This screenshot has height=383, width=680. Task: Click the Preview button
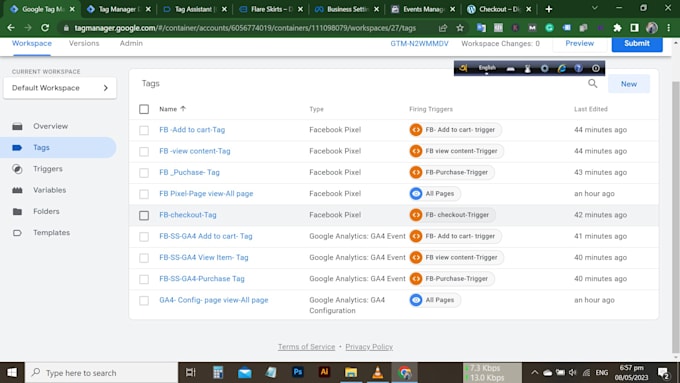(579, 43)
